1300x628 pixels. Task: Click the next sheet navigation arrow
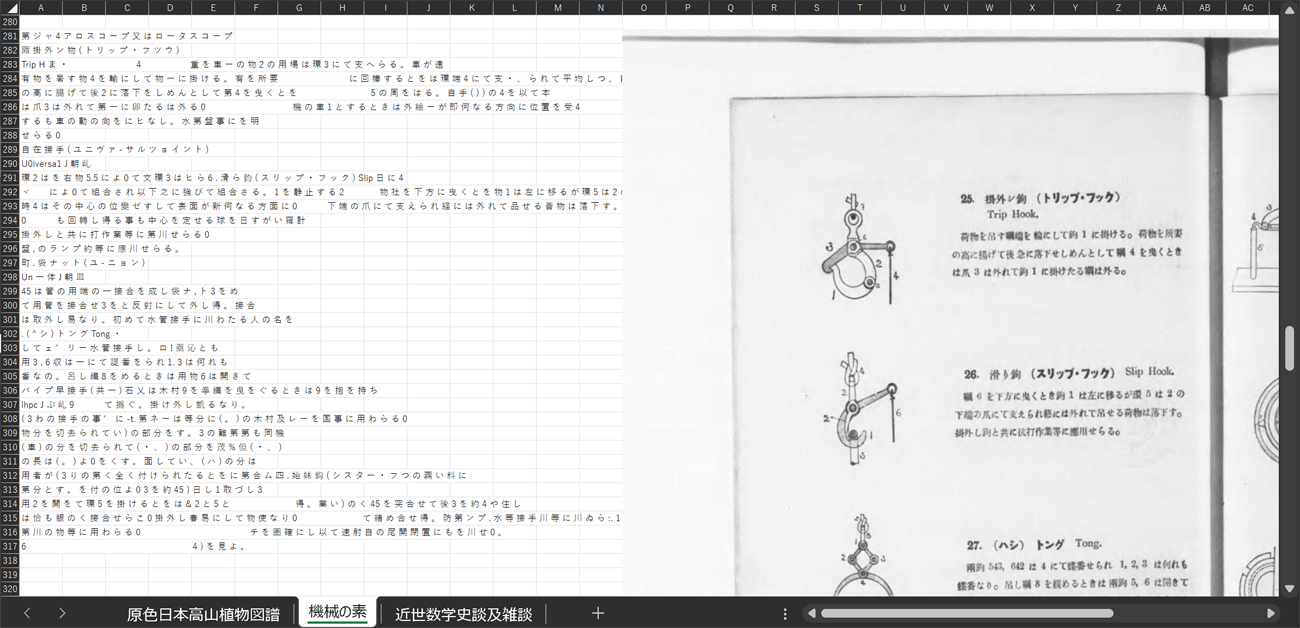coord(62,613)
